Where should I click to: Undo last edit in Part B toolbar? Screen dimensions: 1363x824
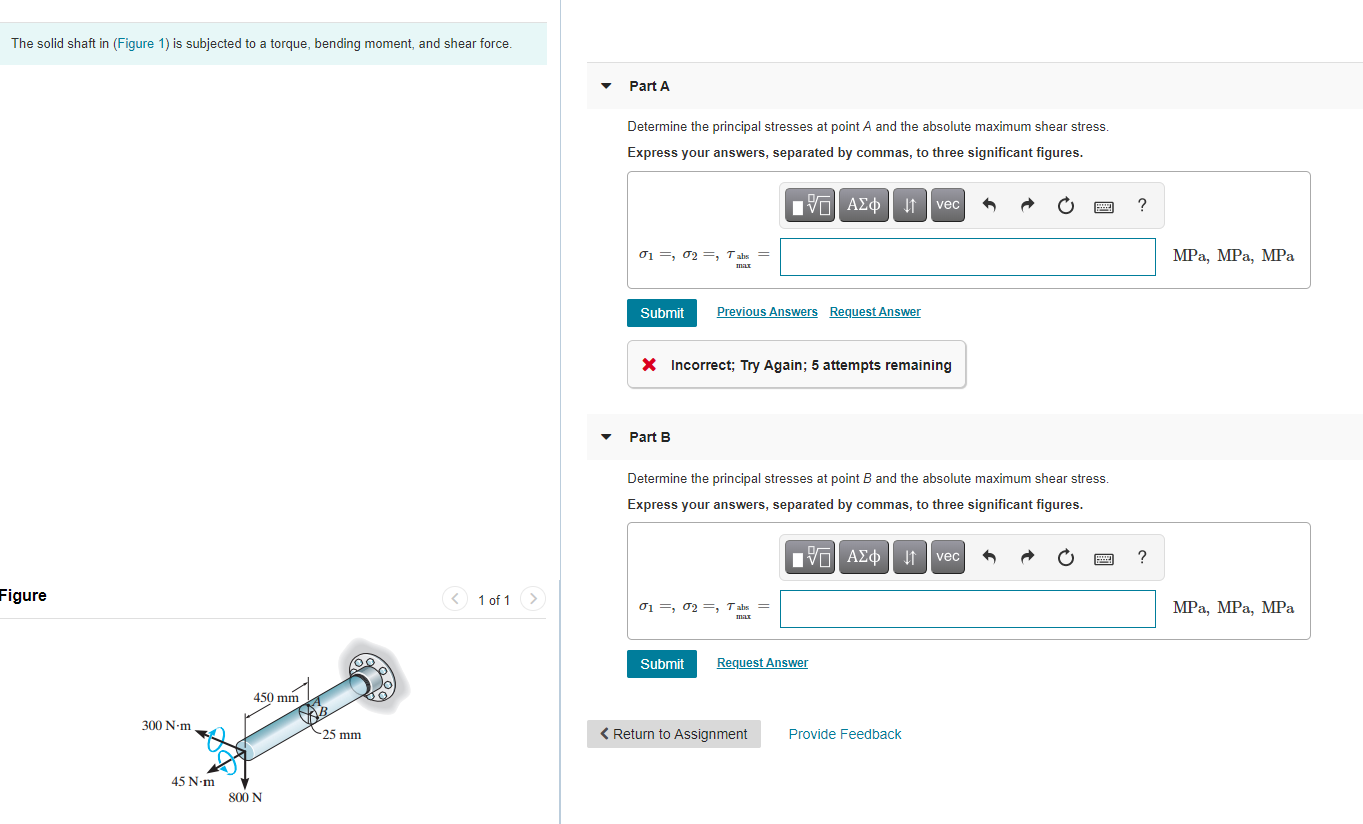click(x=989, y=558)
